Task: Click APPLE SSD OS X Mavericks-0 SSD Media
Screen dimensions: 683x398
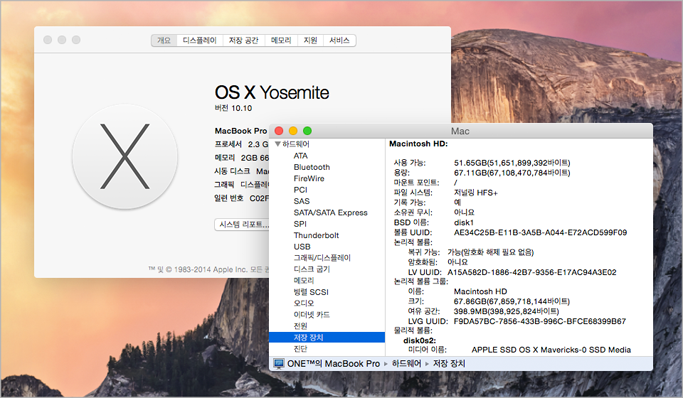Action: coord(551,350)
